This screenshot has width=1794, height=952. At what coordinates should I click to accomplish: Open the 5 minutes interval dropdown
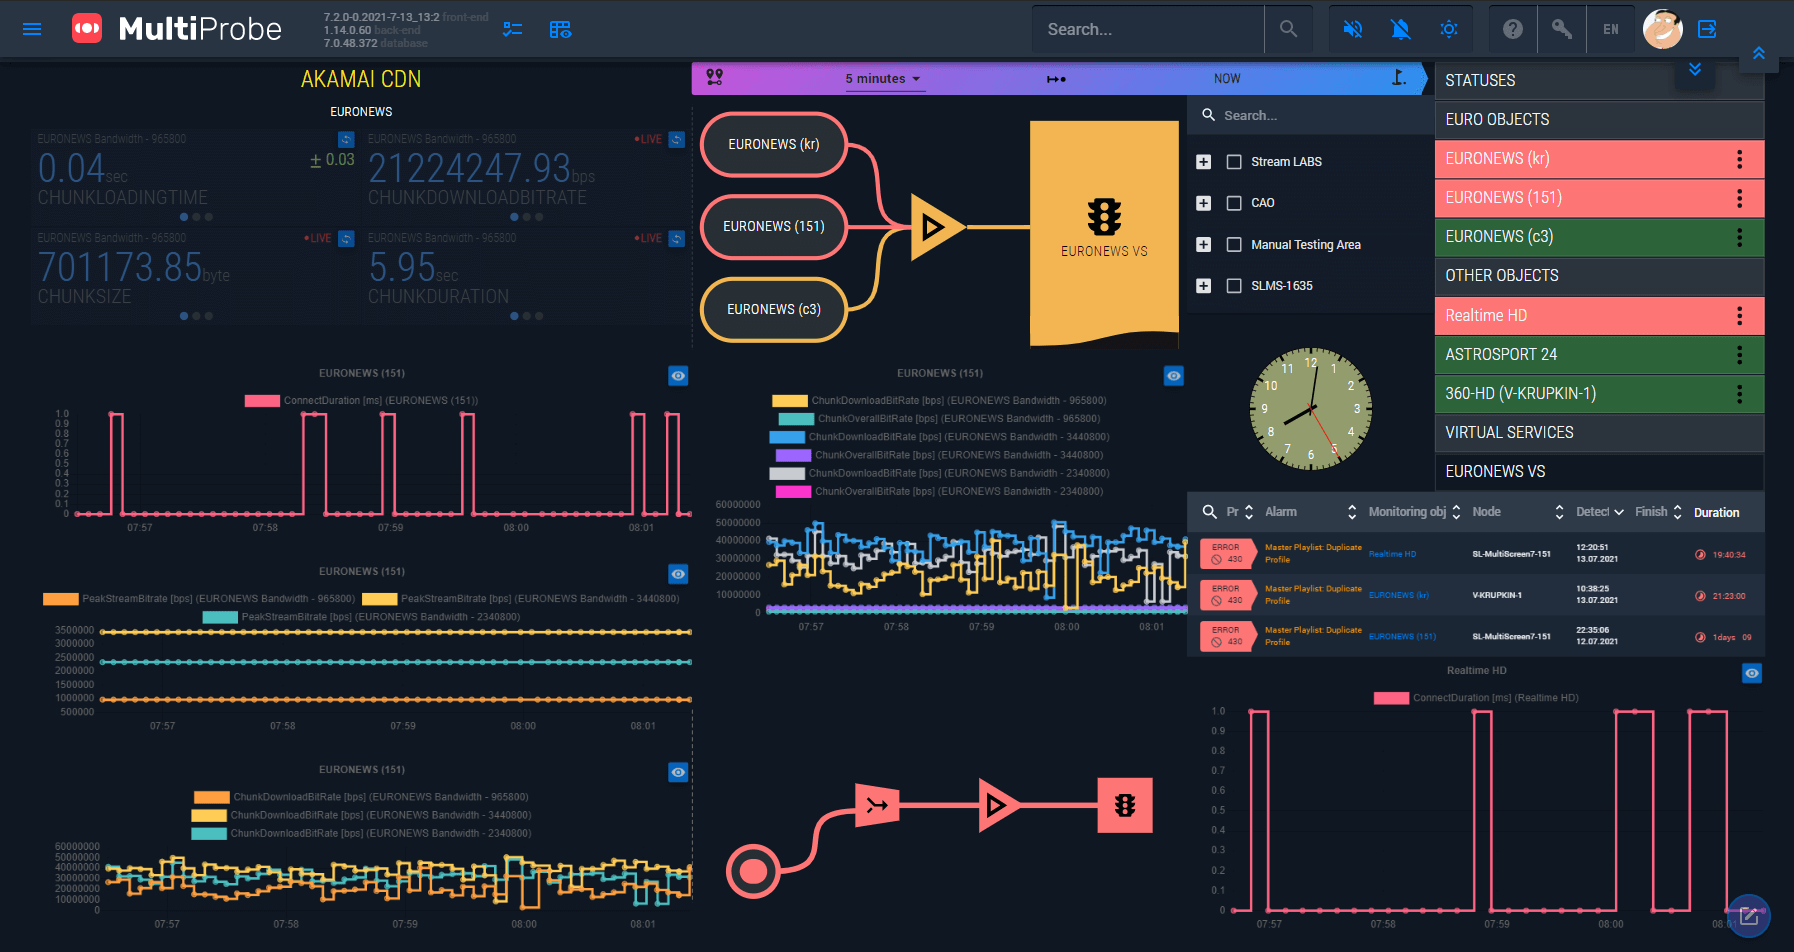click(x=884, y=79)
